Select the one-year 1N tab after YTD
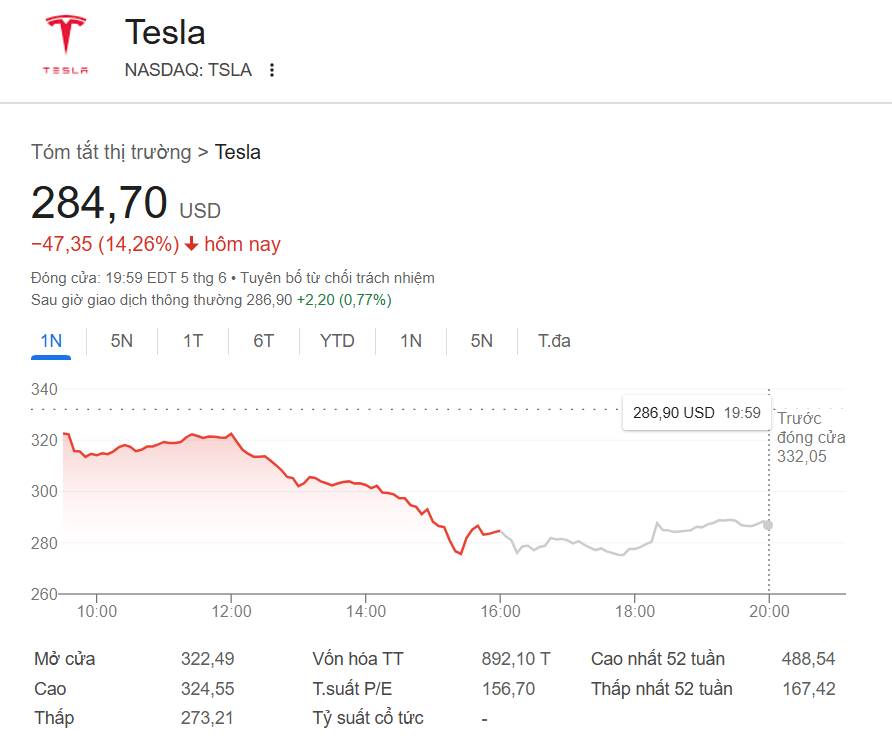Image resolution: width=892 pixels, height=743 pixels. (411, 341)
